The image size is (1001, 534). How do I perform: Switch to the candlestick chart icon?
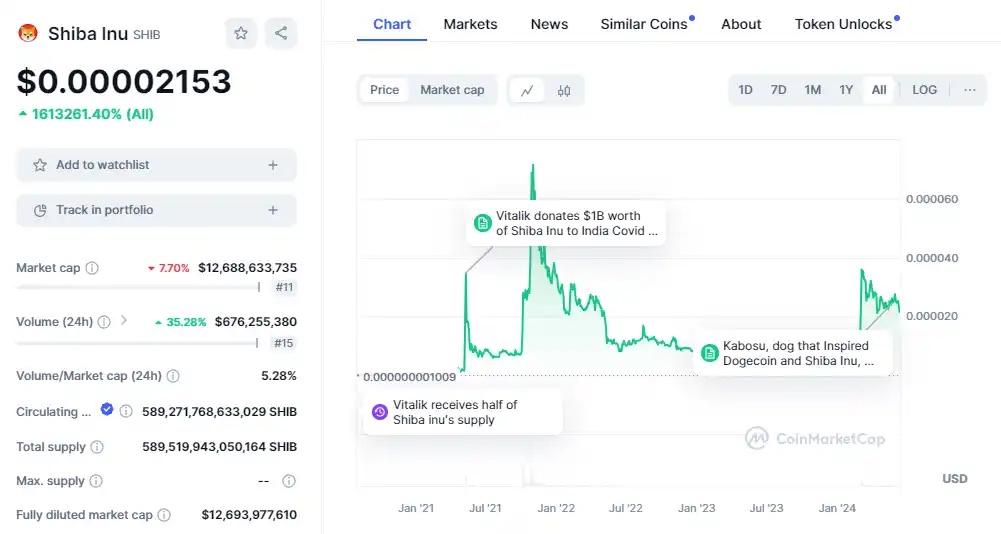564,90
